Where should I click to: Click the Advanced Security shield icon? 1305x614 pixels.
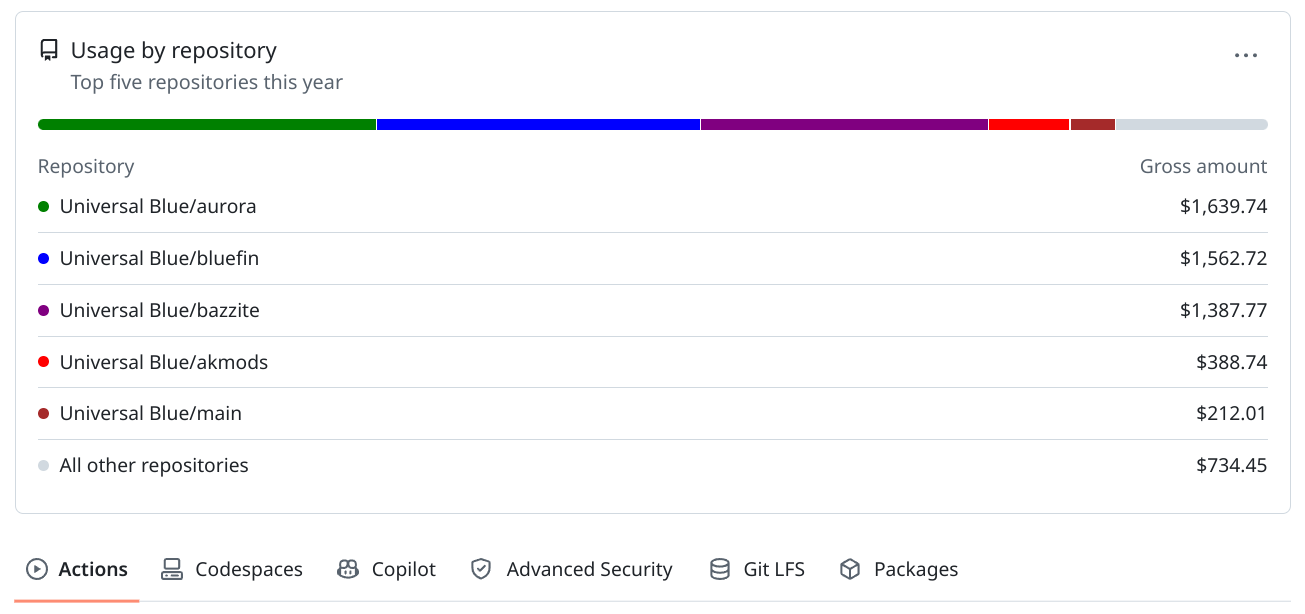tap(481, 569)
